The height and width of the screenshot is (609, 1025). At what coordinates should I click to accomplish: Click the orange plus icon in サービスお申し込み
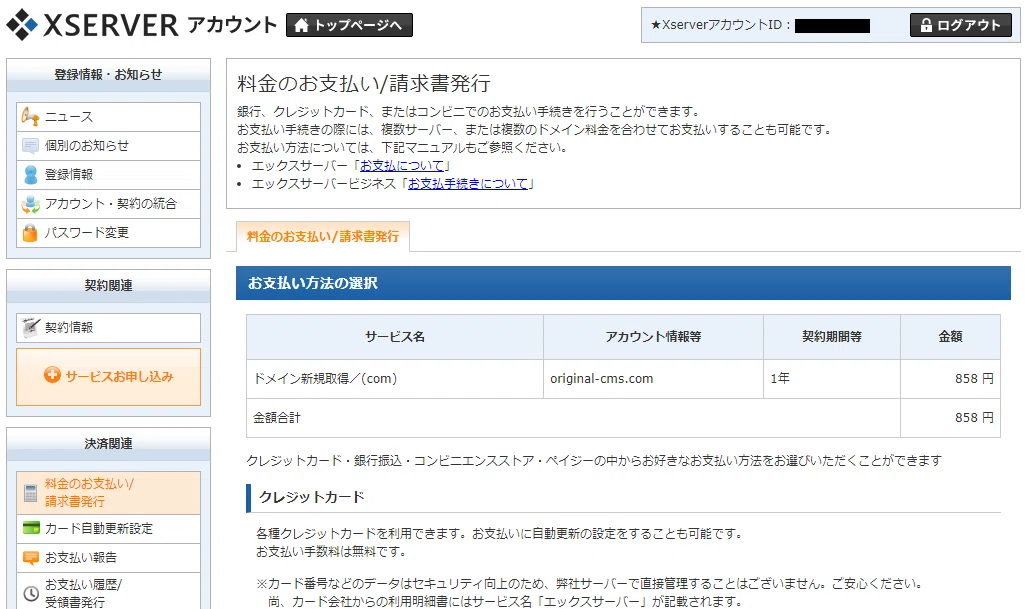point(52,375)
